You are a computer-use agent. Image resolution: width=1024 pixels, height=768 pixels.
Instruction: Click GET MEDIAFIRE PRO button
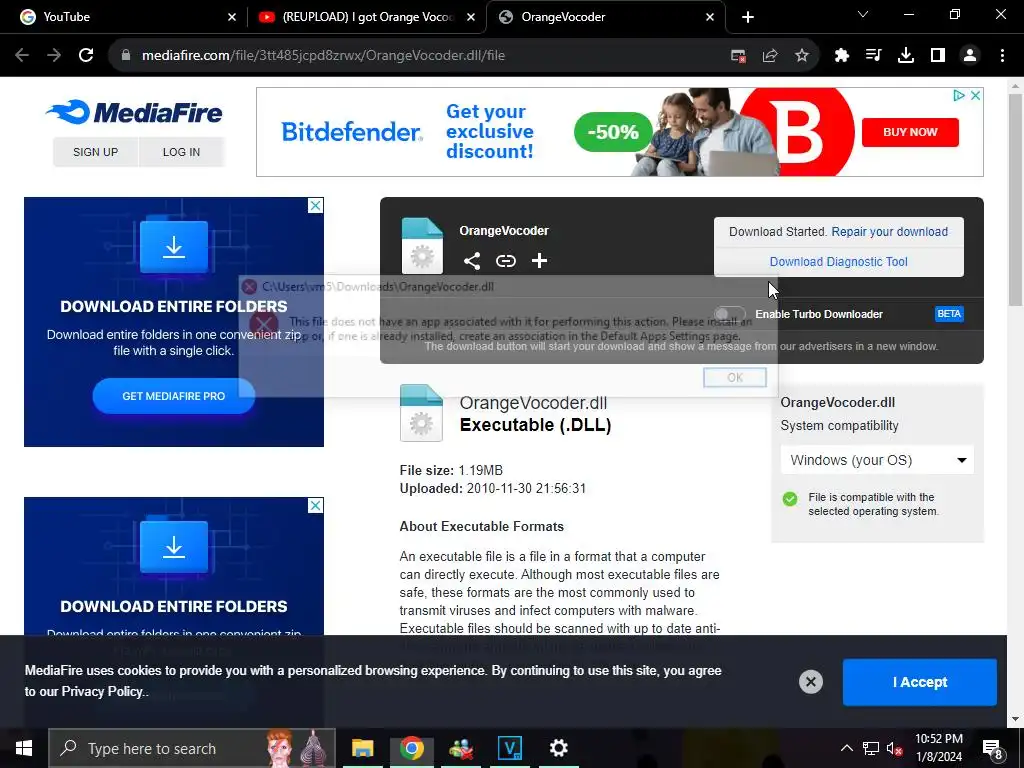pos(174,396)
